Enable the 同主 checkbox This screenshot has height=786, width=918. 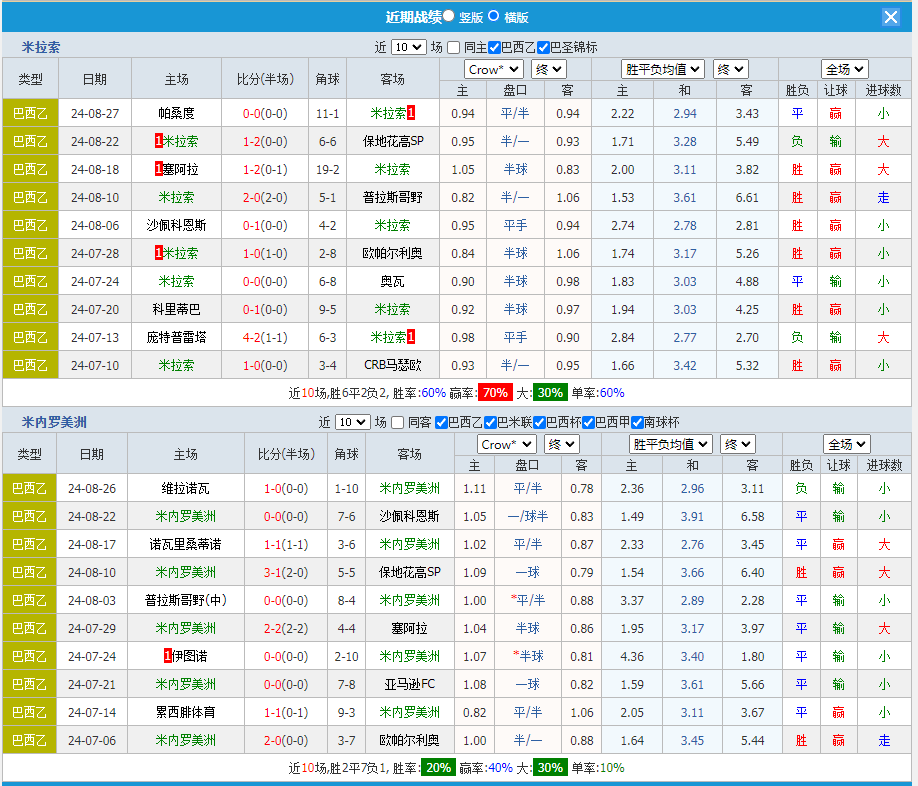click(x=452, y=46)
